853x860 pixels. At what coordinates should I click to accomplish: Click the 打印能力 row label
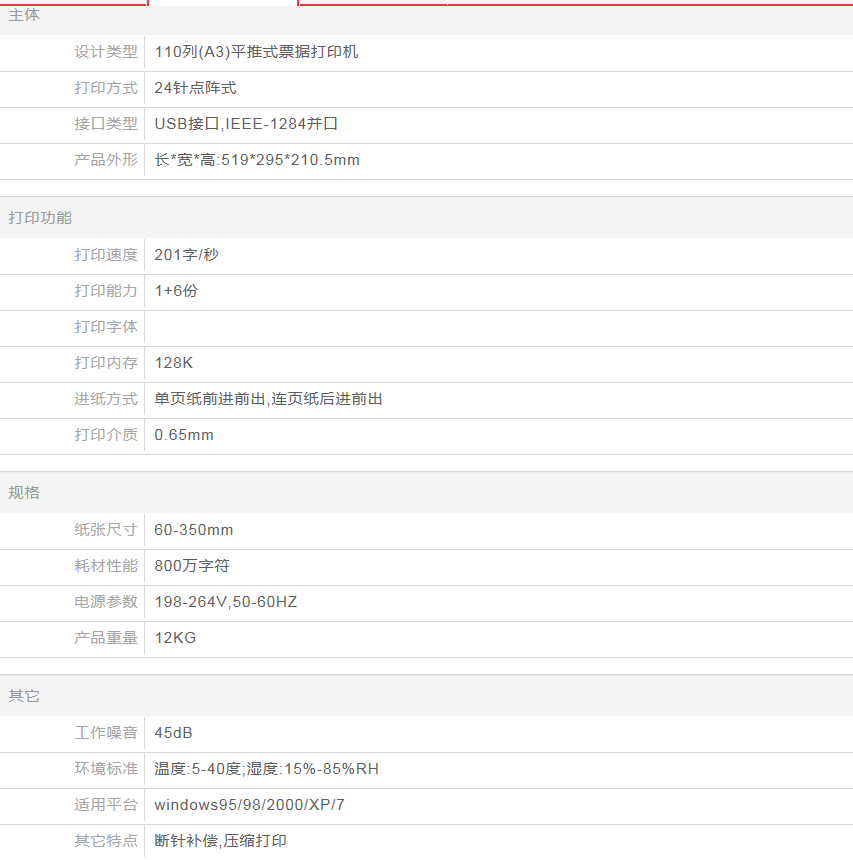coord(105,291)
